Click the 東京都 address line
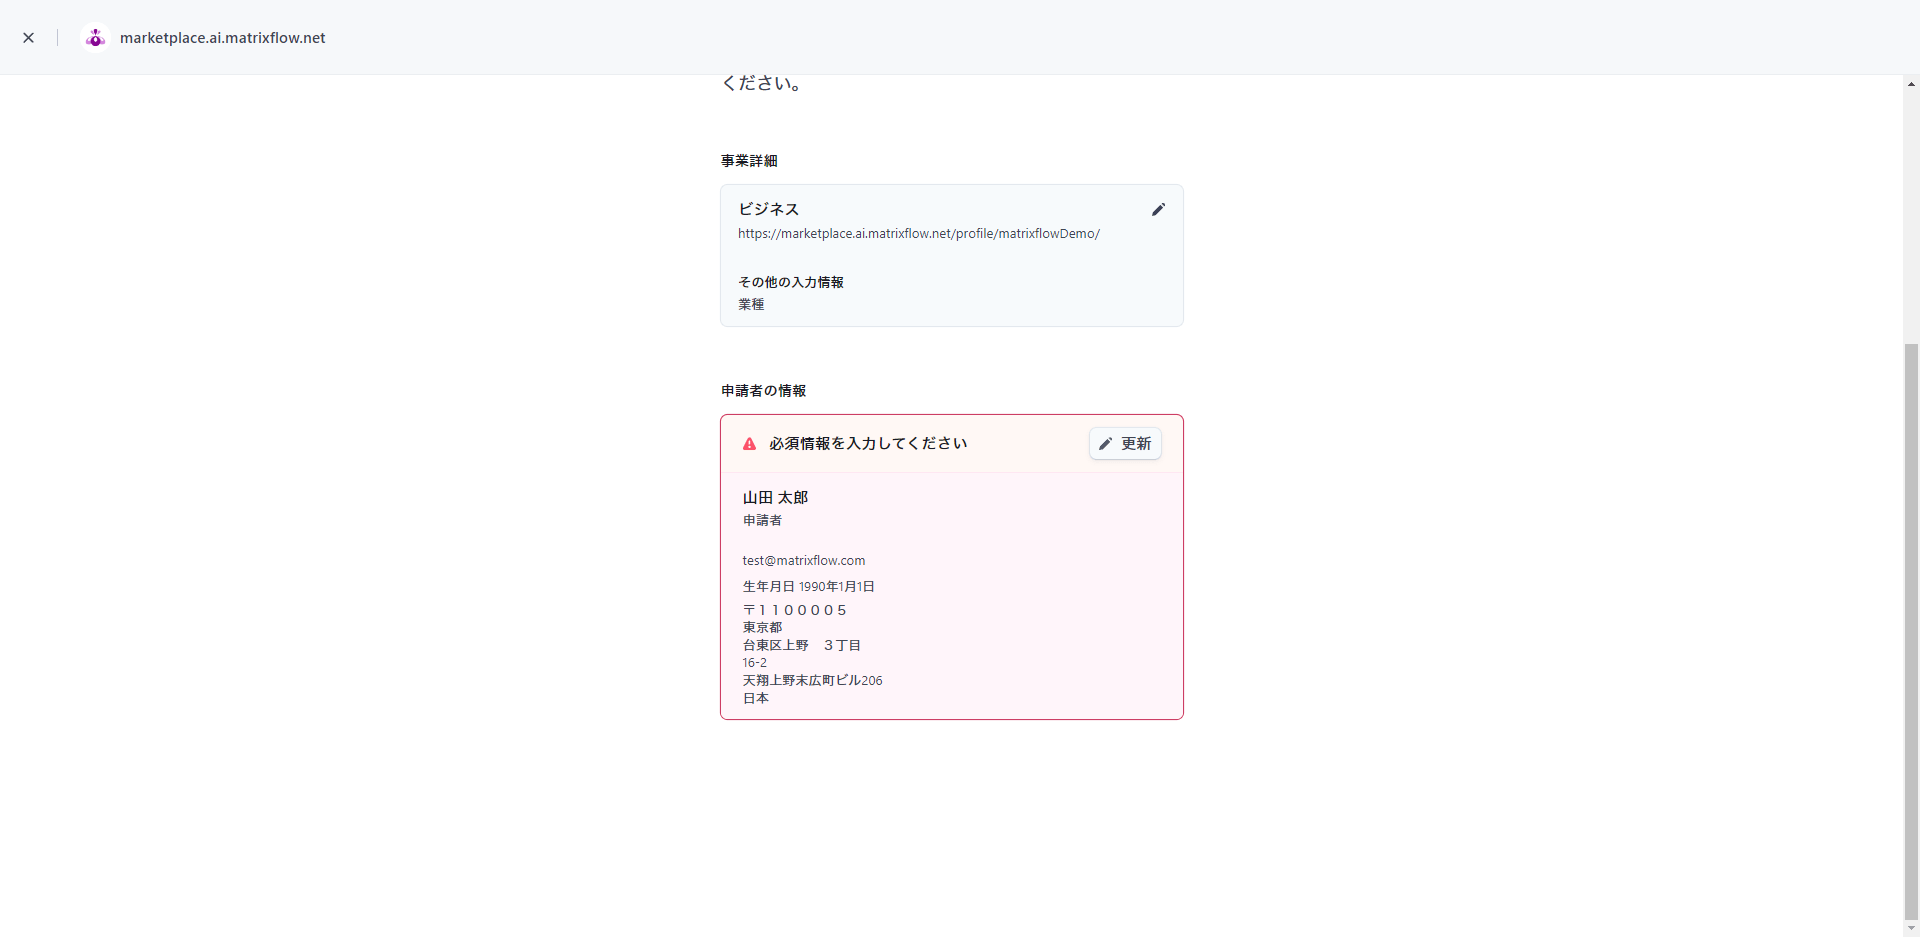This screenshot has height=937, width=1920. pos(762,628)
